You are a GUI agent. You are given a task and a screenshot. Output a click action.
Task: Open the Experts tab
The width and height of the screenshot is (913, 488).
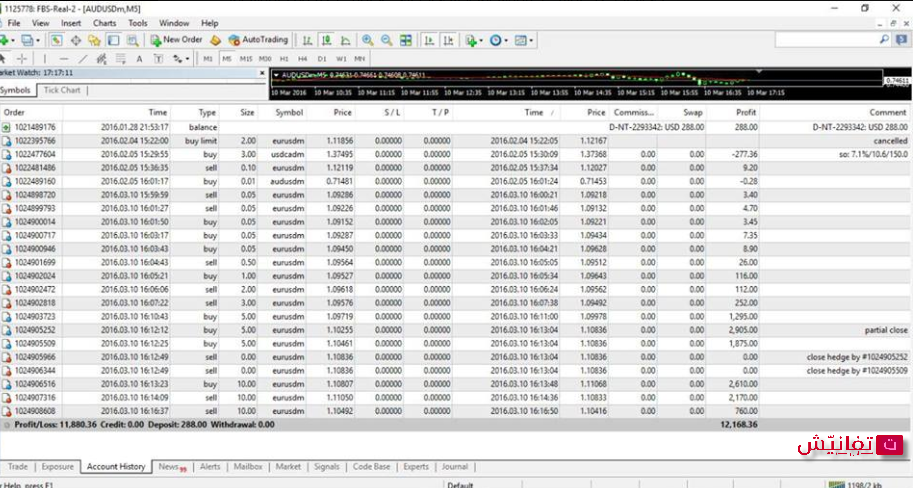[416, 466]
